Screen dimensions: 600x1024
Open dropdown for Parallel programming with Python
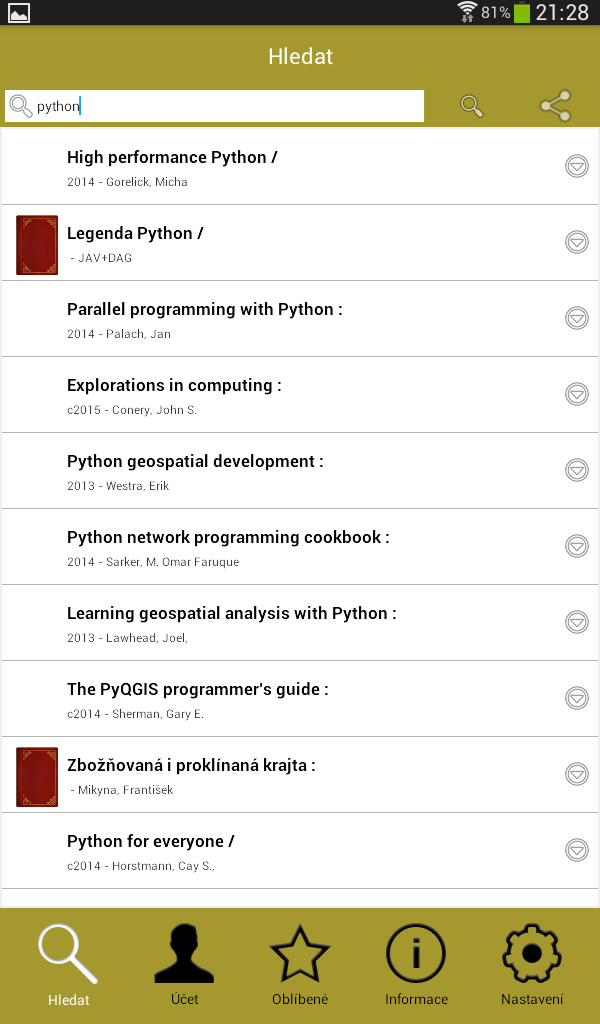577,318
